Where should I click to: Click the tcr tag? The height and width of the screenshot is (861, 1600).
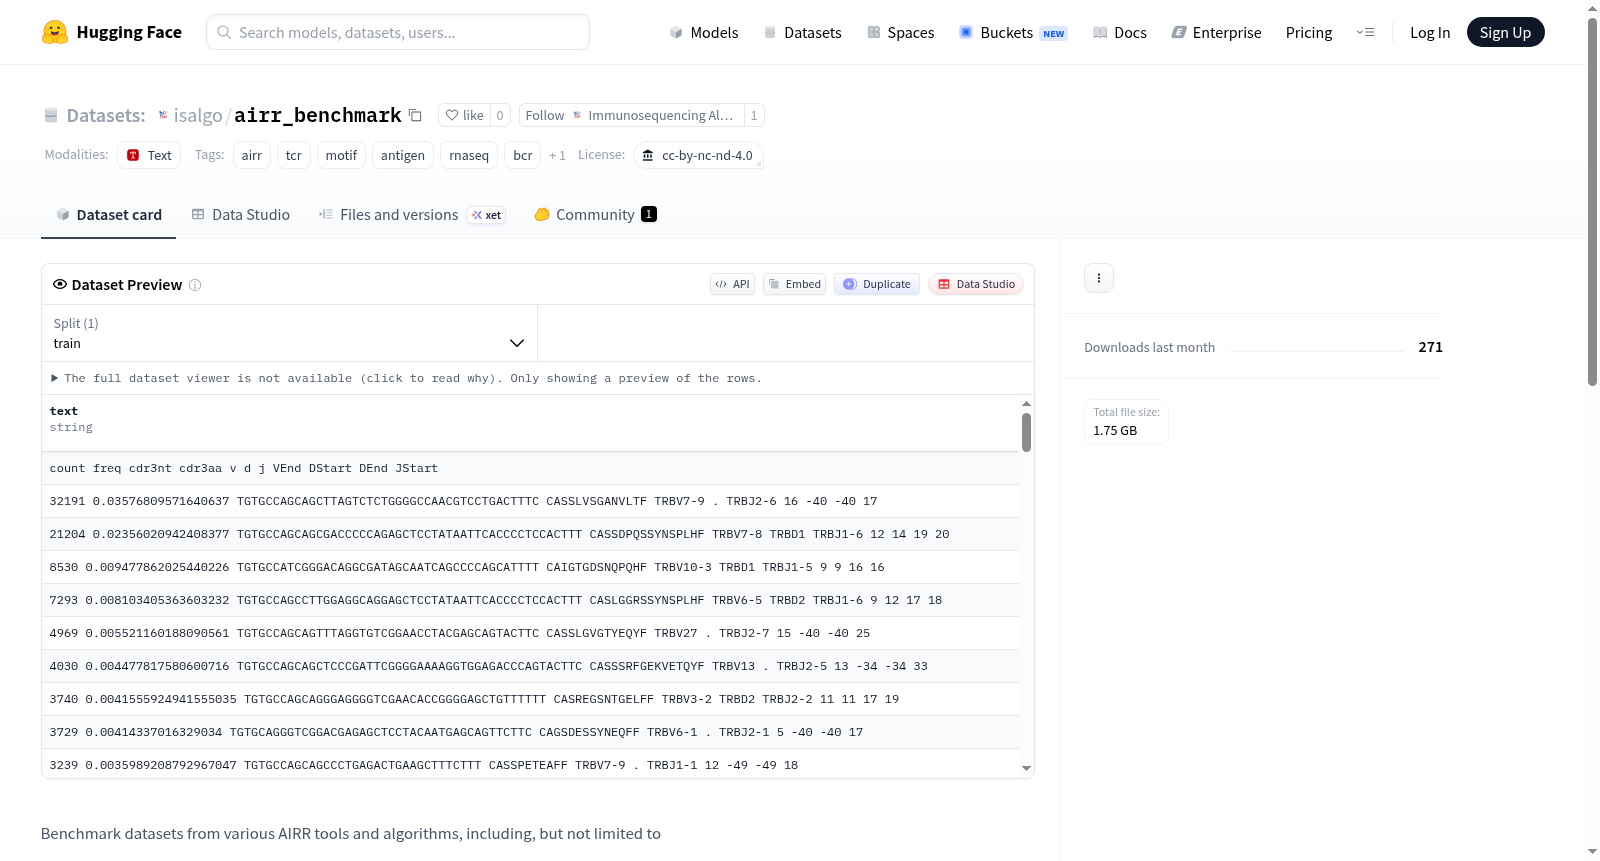[x=294, y=155]
